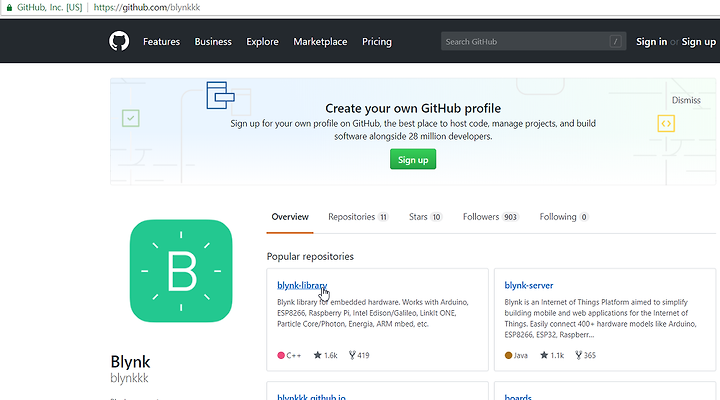Open the boards repository link
The width and height of the screenshot is (720, 400).
(x=518, y=397)
